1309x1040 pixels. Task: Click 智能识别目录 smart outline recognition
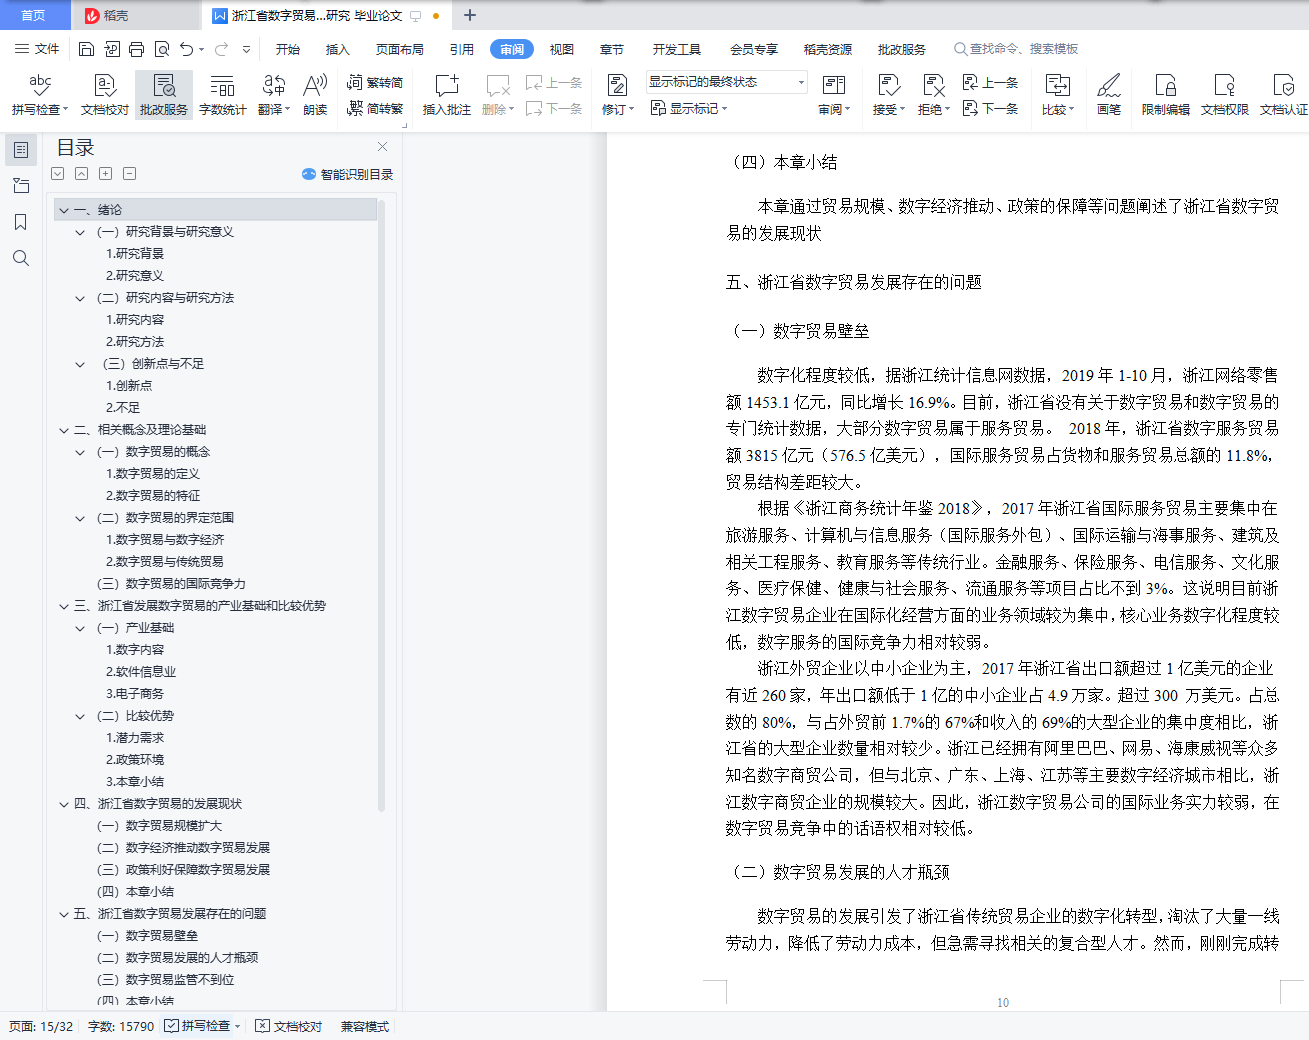pos(347,174)
